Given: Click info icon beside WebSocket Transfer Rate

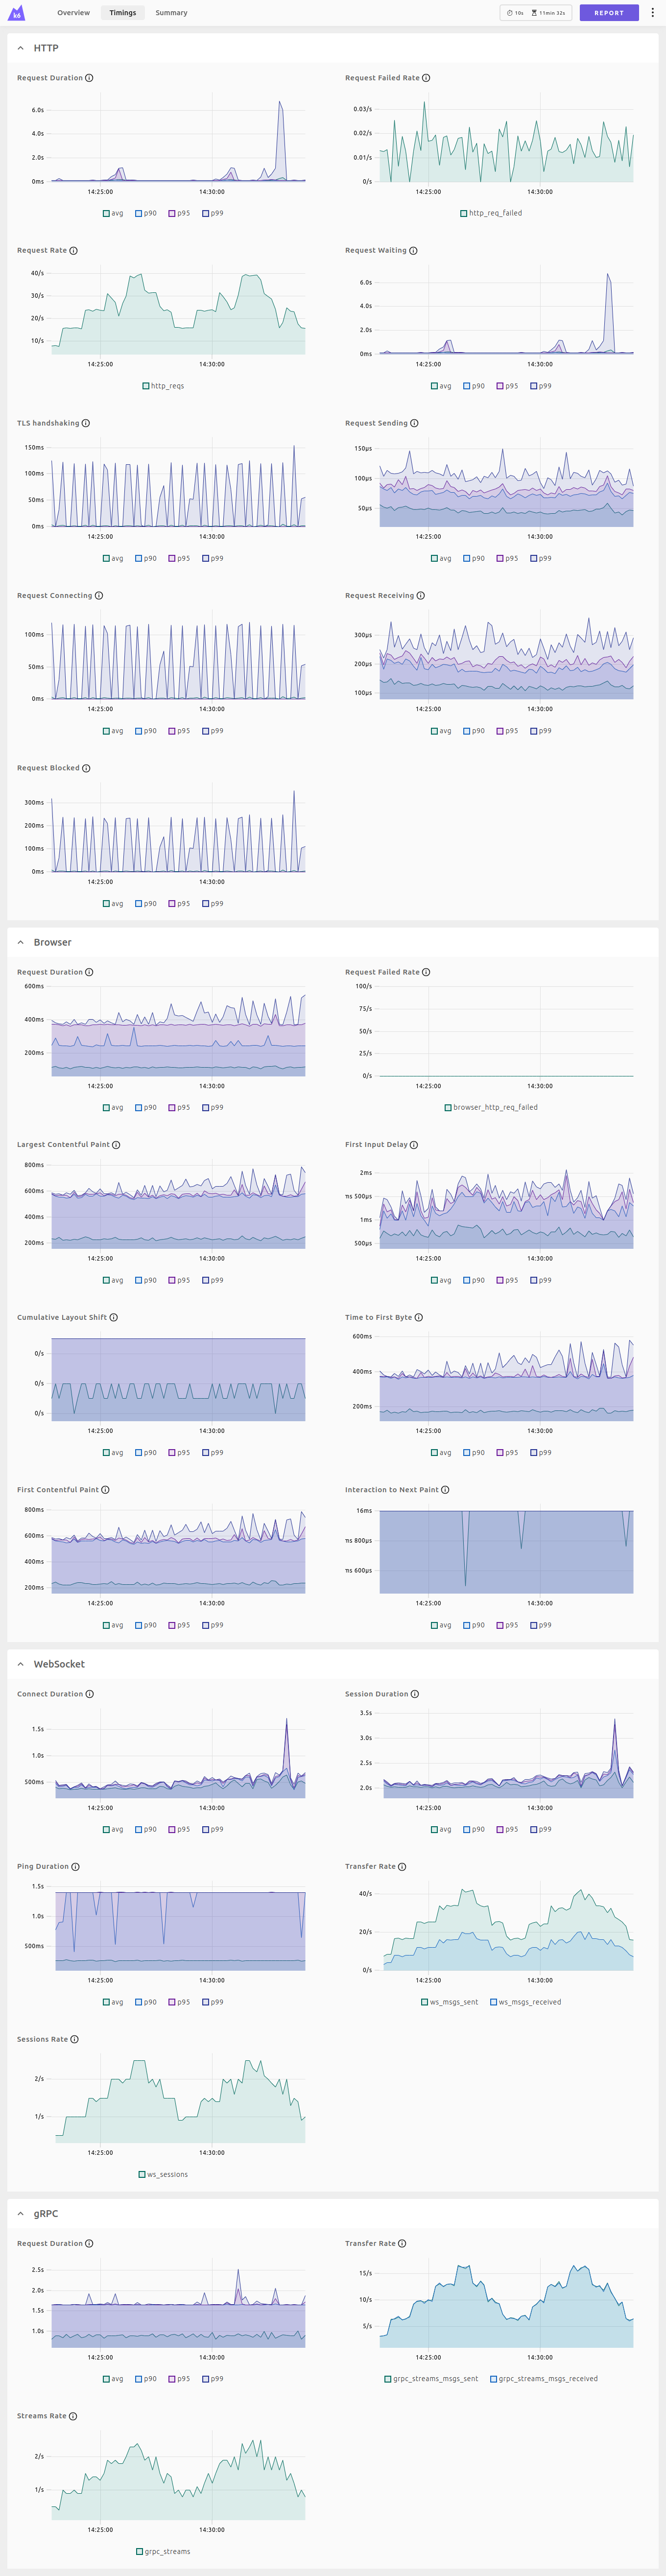Looking at the screenshot, I should pos(402,1867).
